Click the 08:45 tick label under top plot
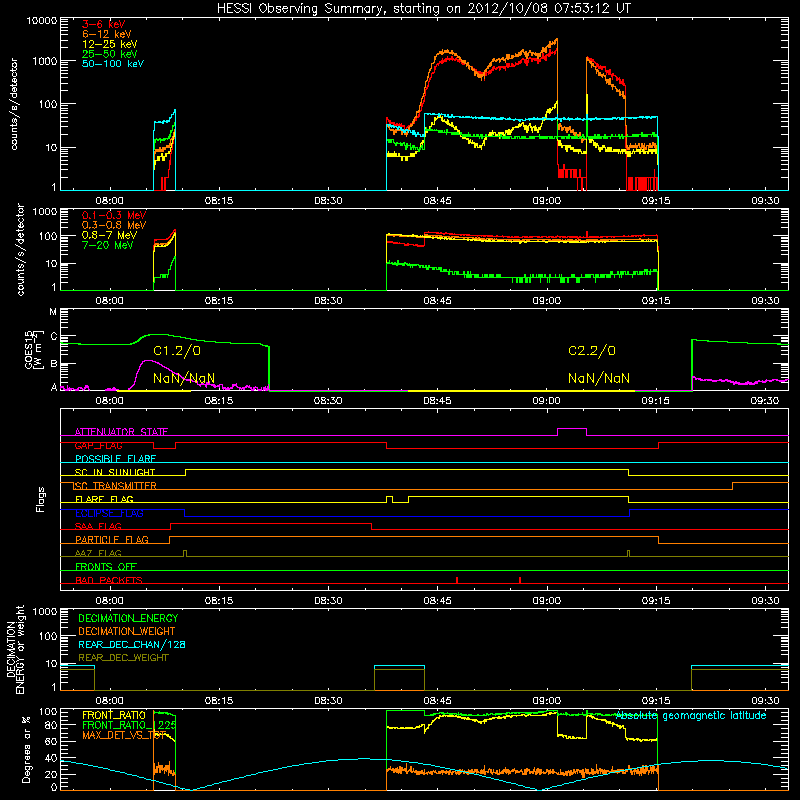Viewport: 800px width, 800px height. pyautogui.click(x=437, y=201)
